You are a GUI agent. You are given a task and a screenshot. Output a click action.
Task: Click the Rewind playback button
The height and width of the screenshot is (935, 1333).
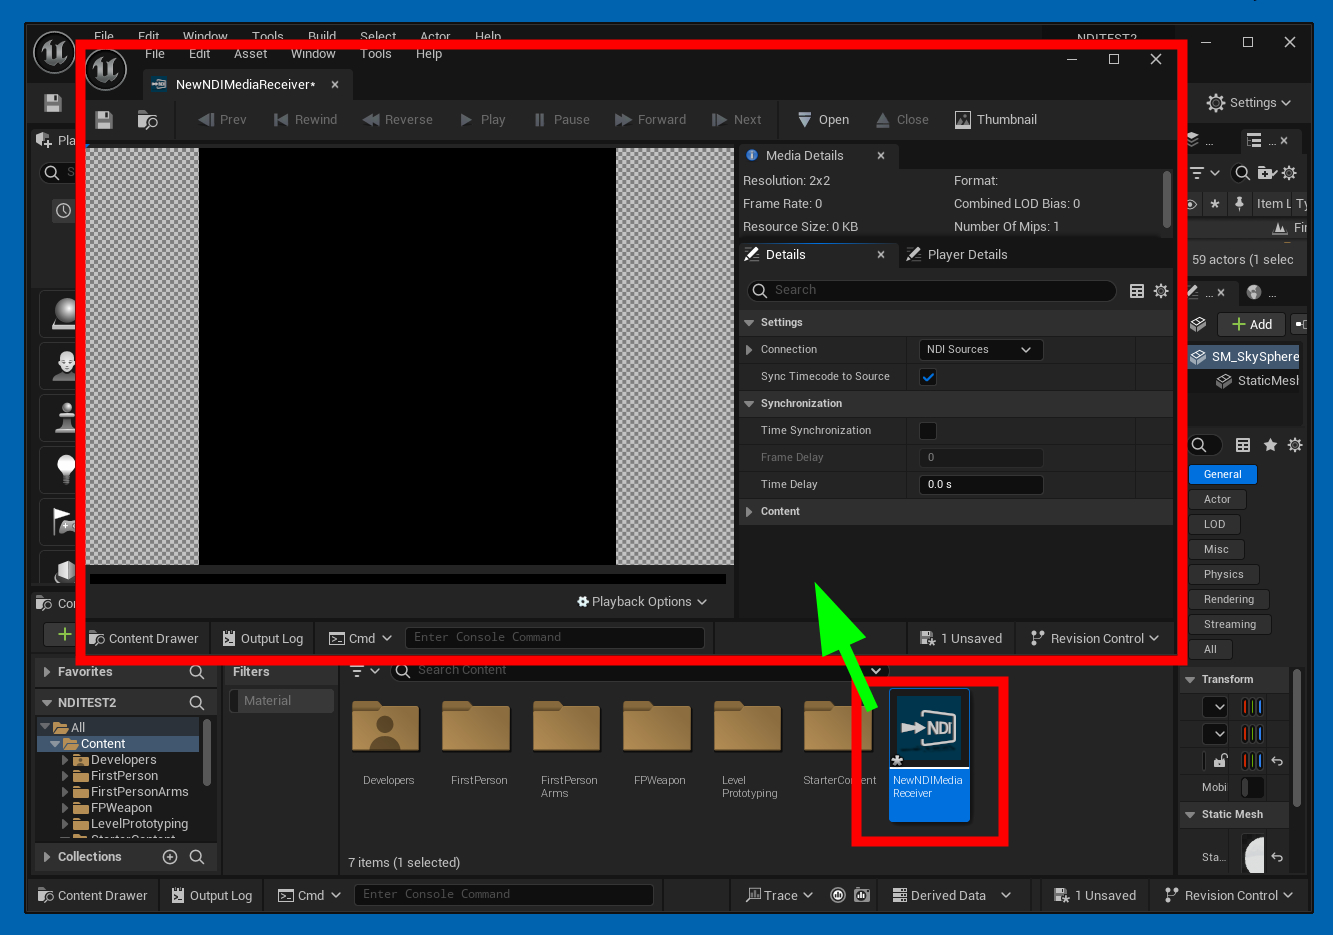(305, 120)
